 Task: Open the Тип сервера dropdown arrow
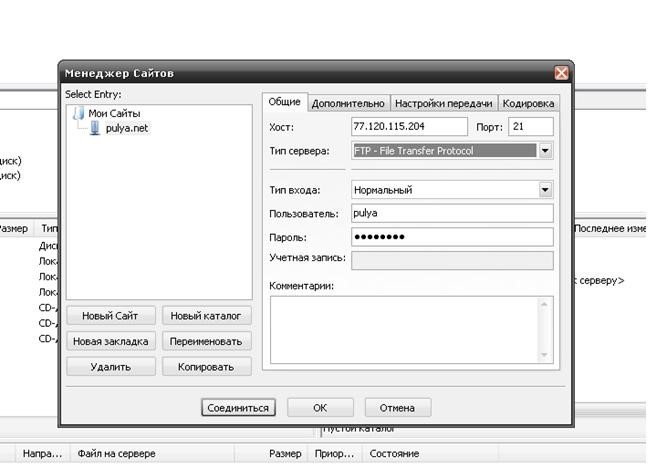click(x=546, y=151)
